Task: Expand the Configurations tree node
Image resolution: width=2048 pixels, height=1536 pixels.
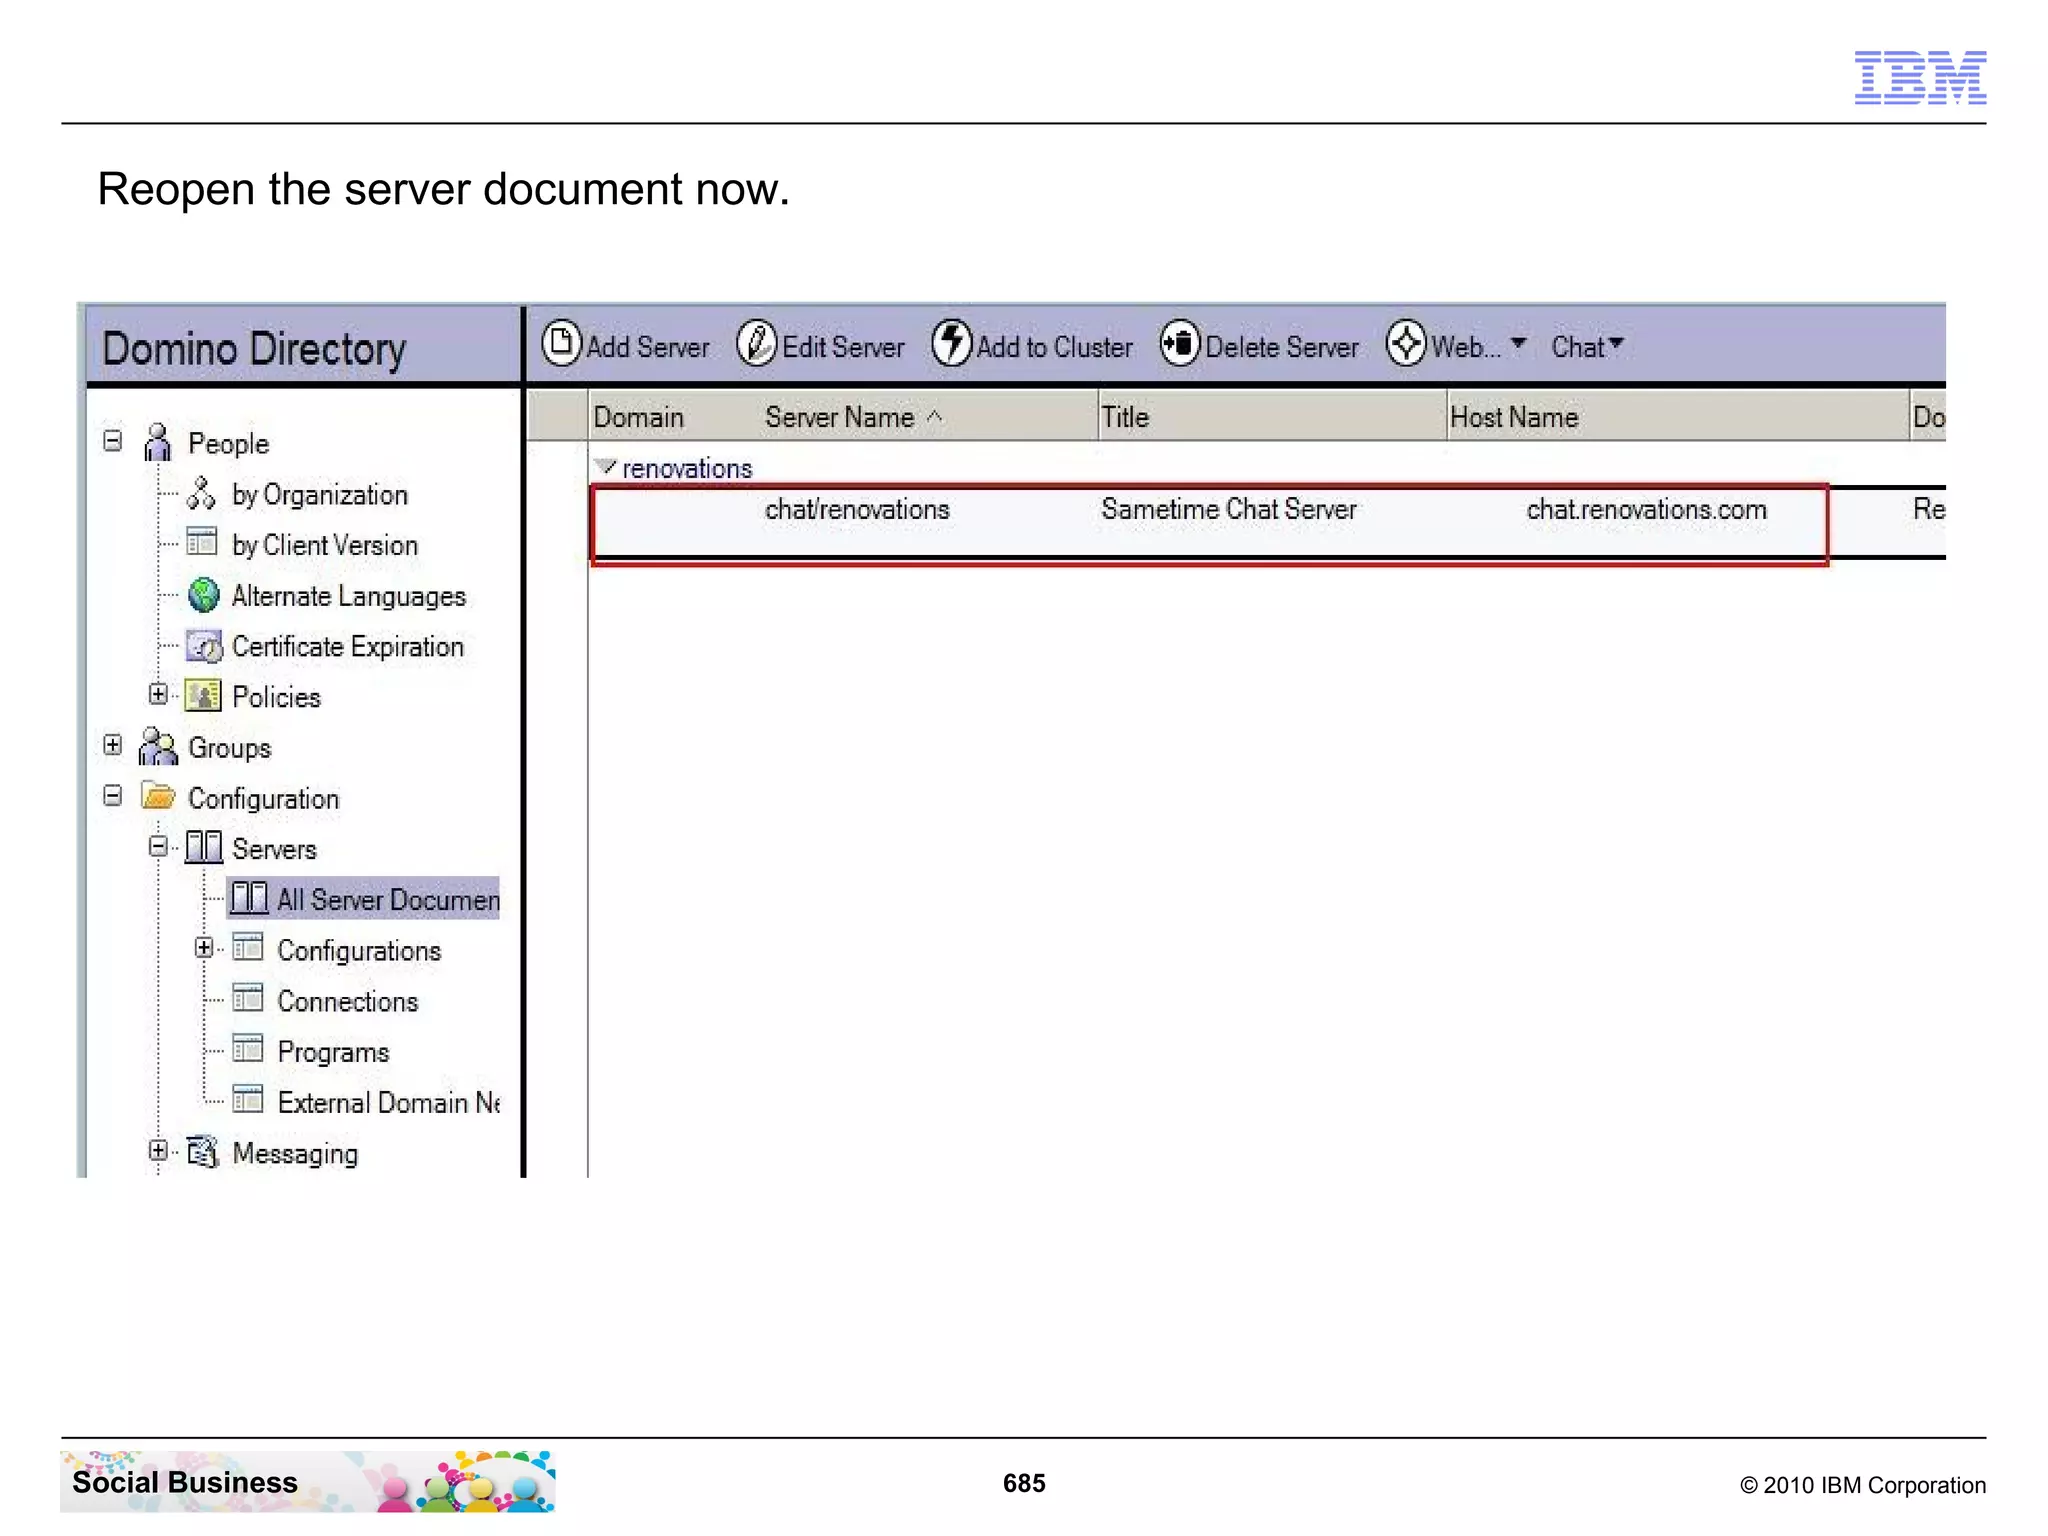Action: 204,947
